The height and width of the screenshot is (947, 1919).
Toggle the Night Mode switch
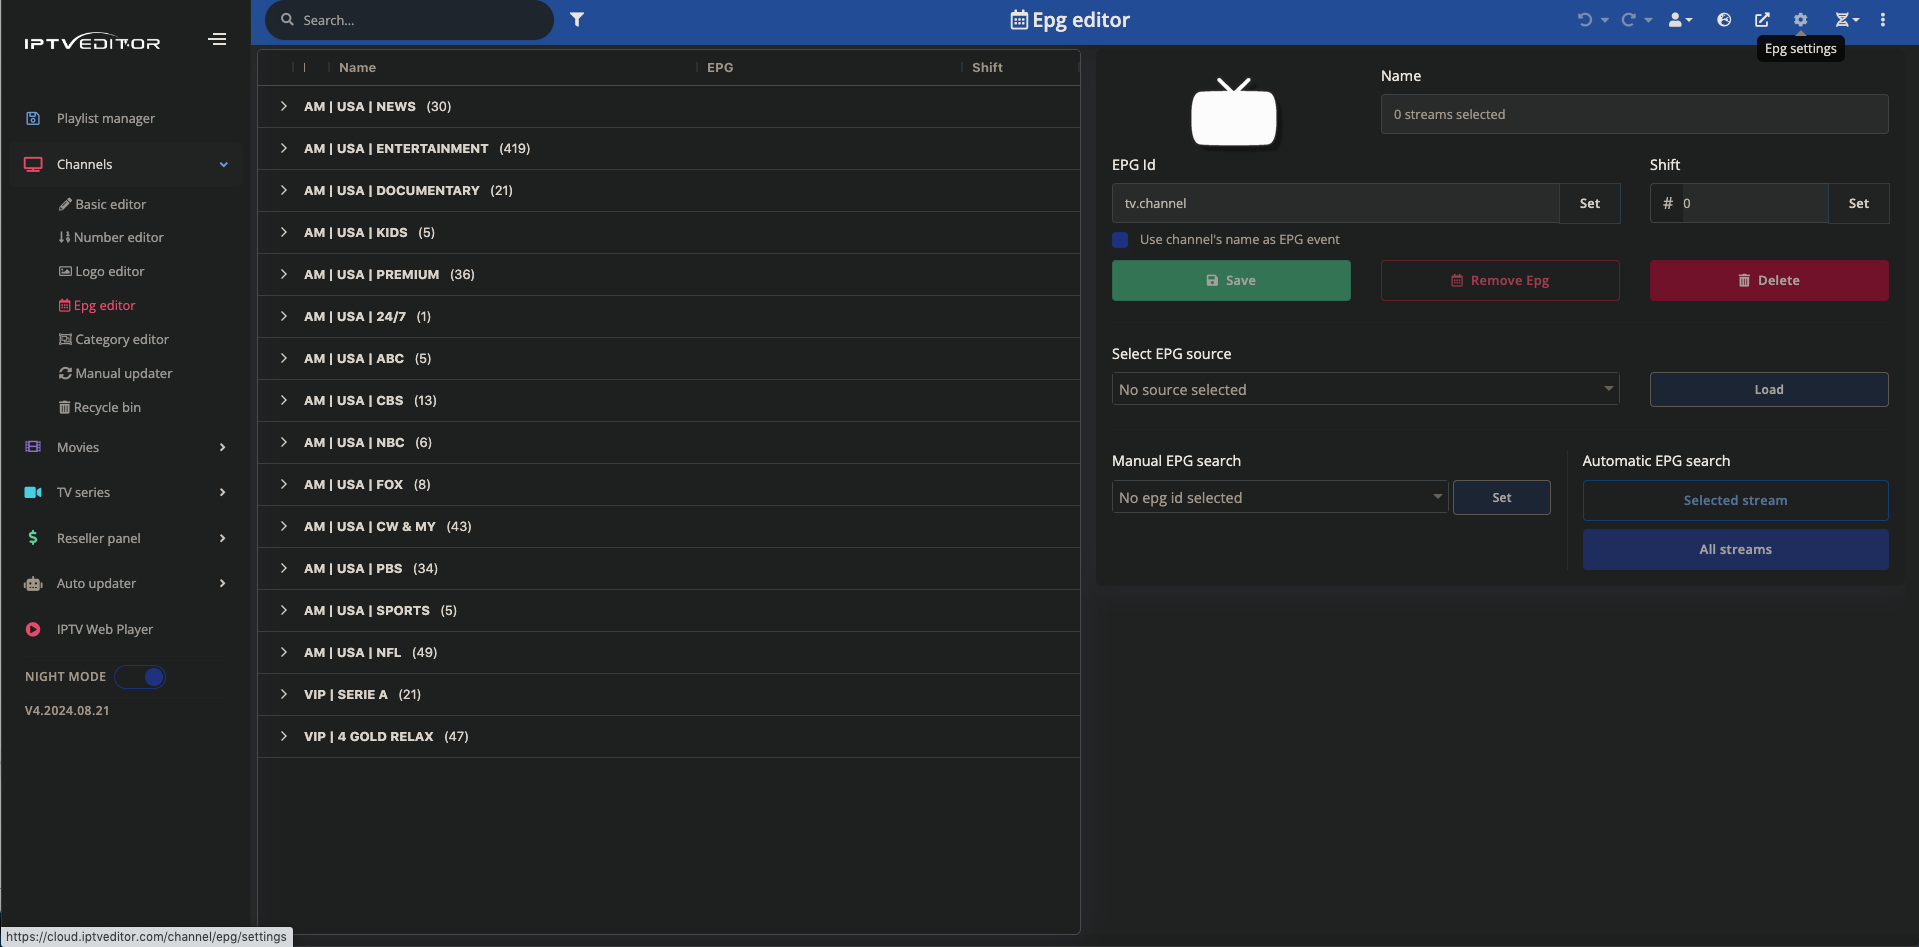(x=140, y=677)
